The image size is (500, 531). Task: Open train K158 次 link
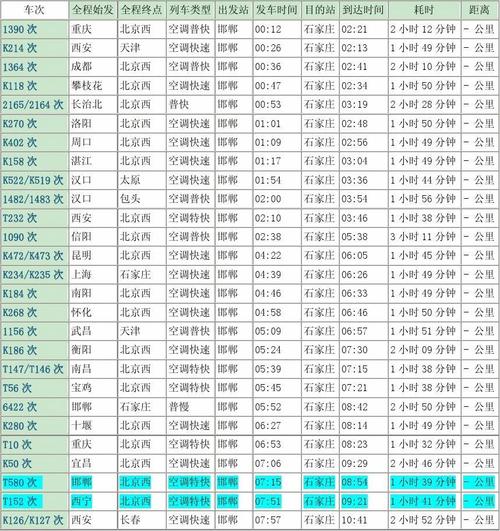tap(20, 161)
